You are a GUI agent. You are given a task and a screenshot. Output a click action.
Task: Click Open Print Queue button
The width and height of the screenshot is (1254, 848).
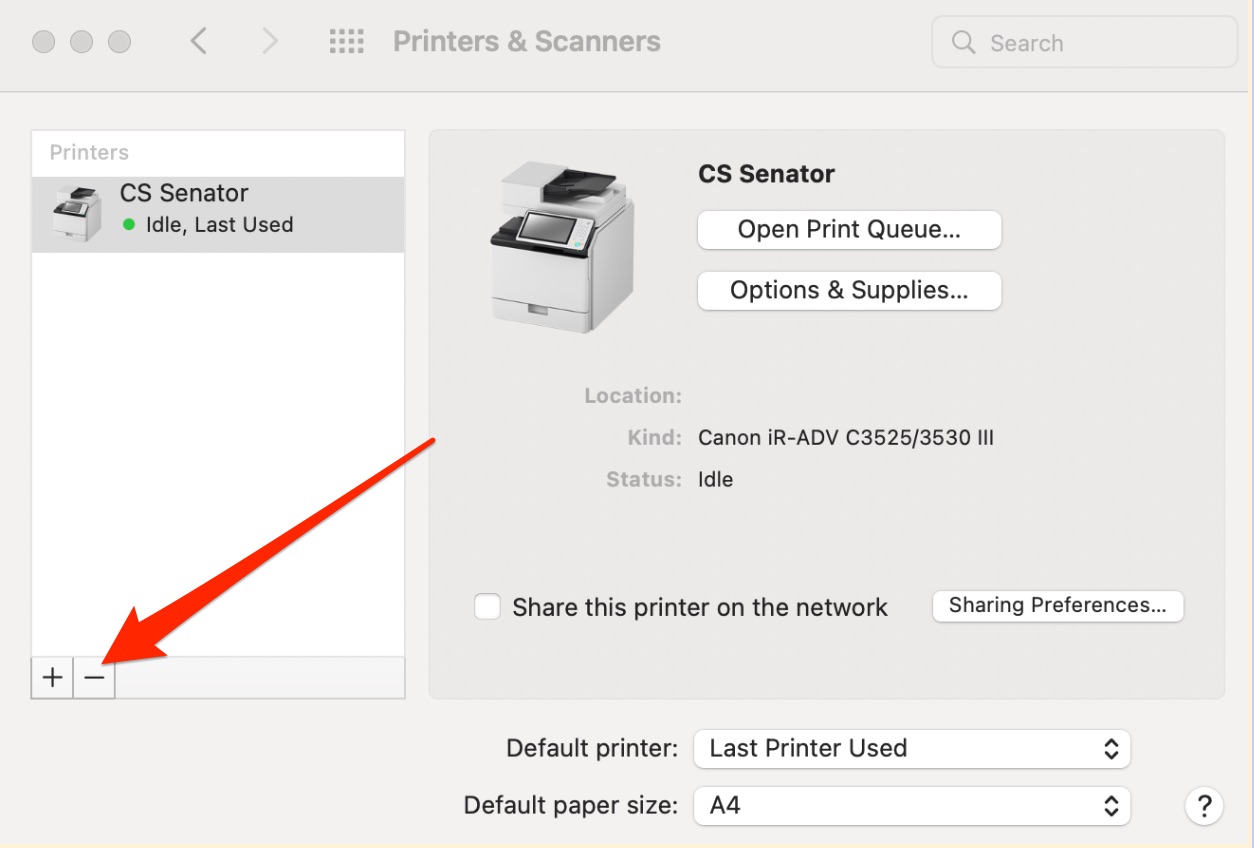(x=849, y=230)
